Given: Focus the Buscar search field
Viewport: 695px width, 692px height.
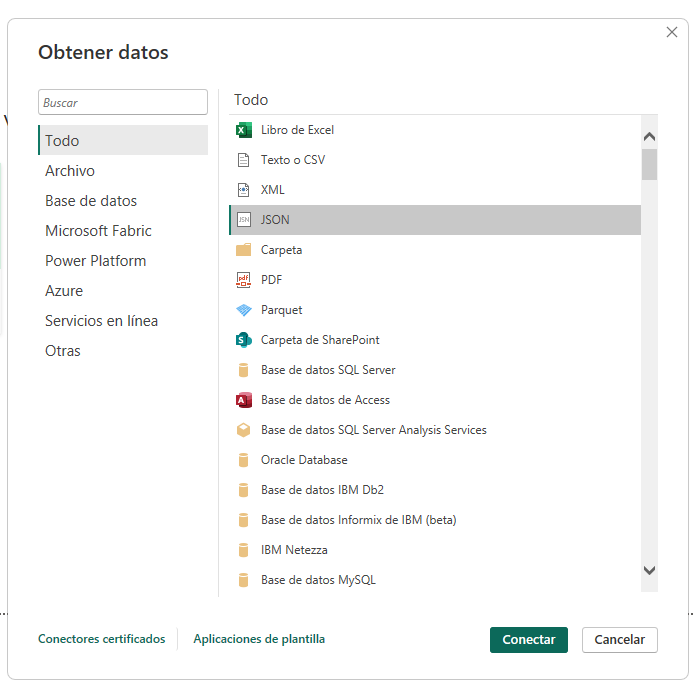Looking at the screenshot, I should click(x=122, y=102).
